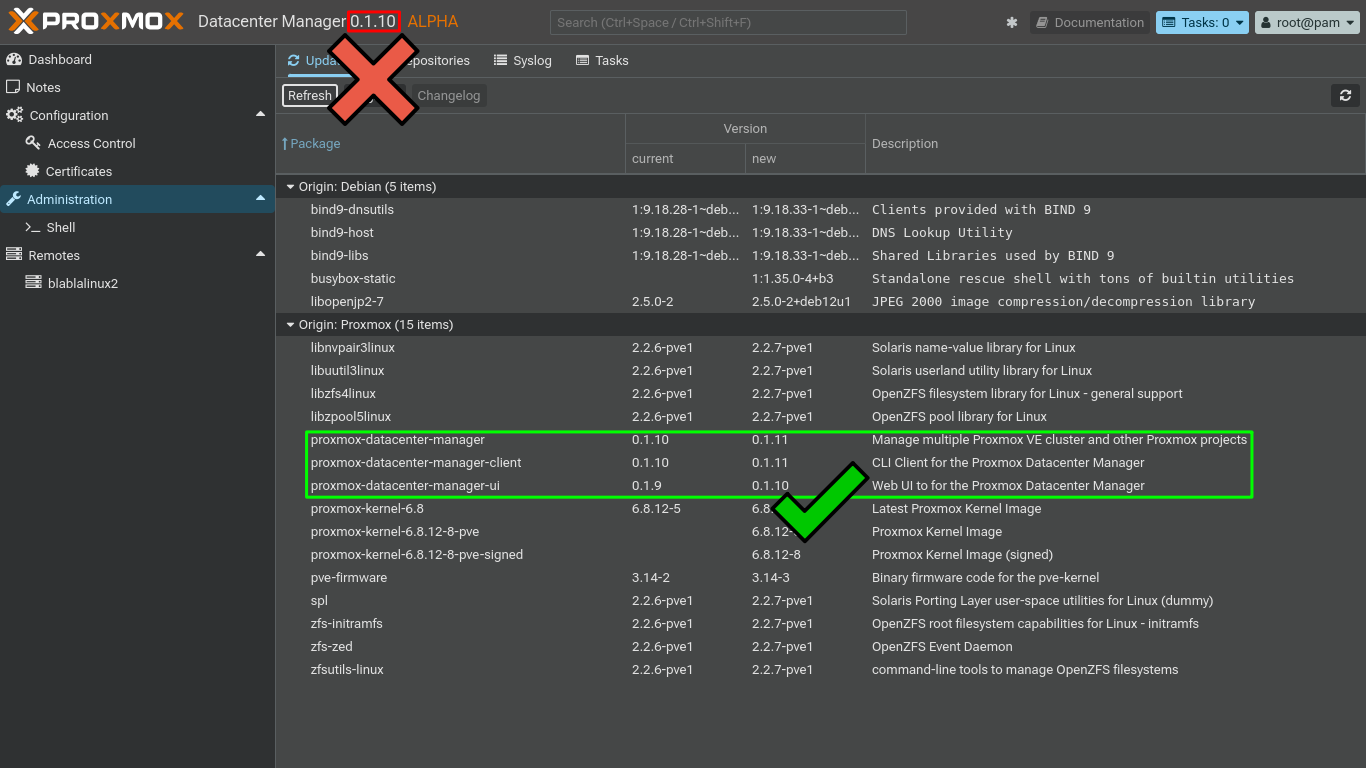Viewport: 1366px width, 768px height.
Task: Select the libzpool5linux package
Action: (351, 417)
